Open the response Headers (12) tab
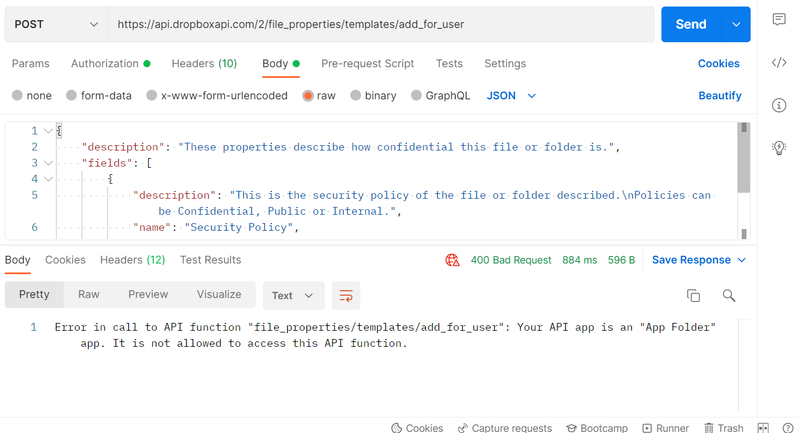 click(x=133, y=260)
